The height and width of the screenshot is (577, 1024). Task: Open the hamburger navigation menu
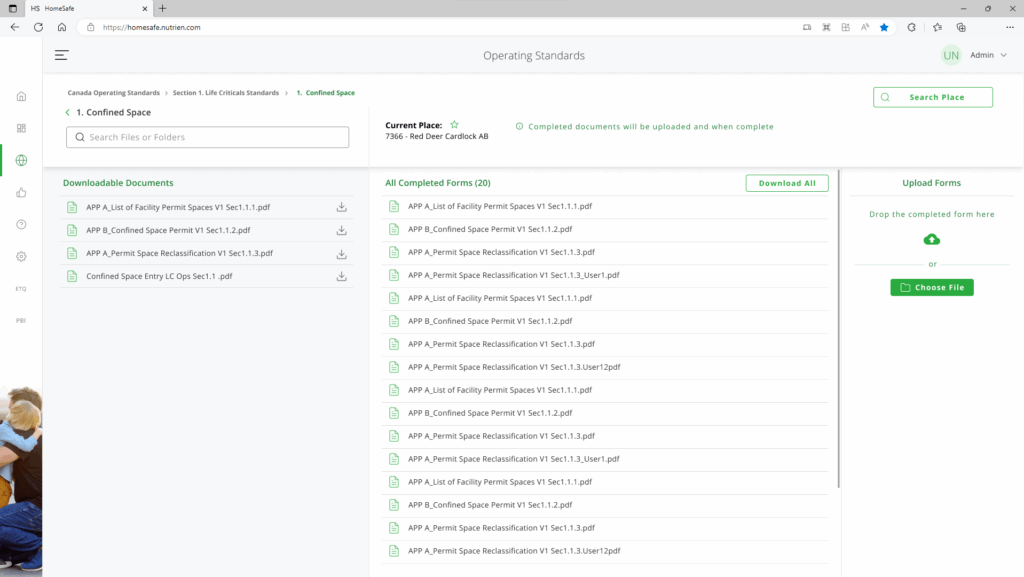coord(62,56)
